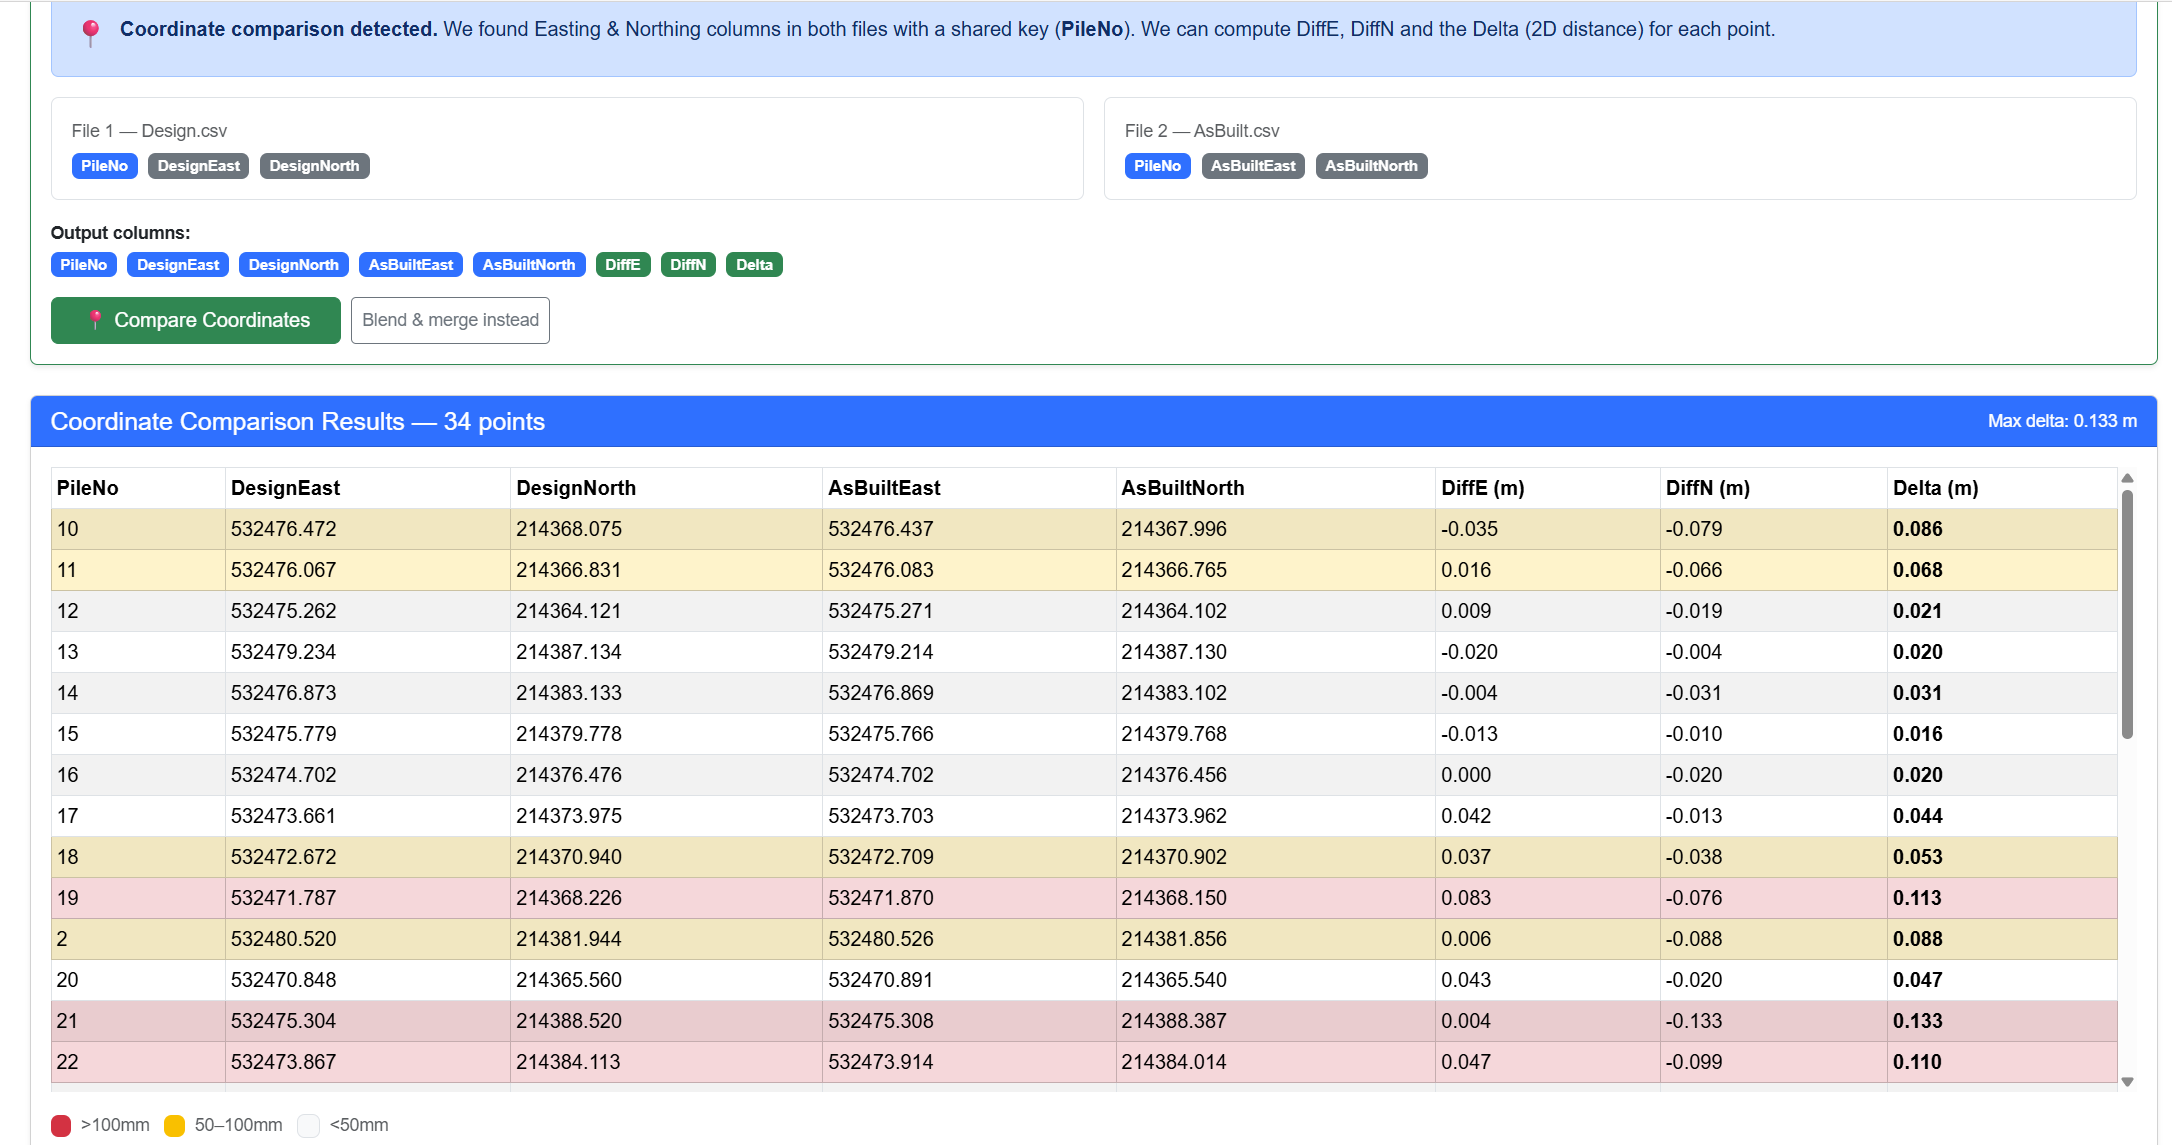Click the DesignEast output column chip
This screenshot has width=2172, height=1145.
coord(178,265)
